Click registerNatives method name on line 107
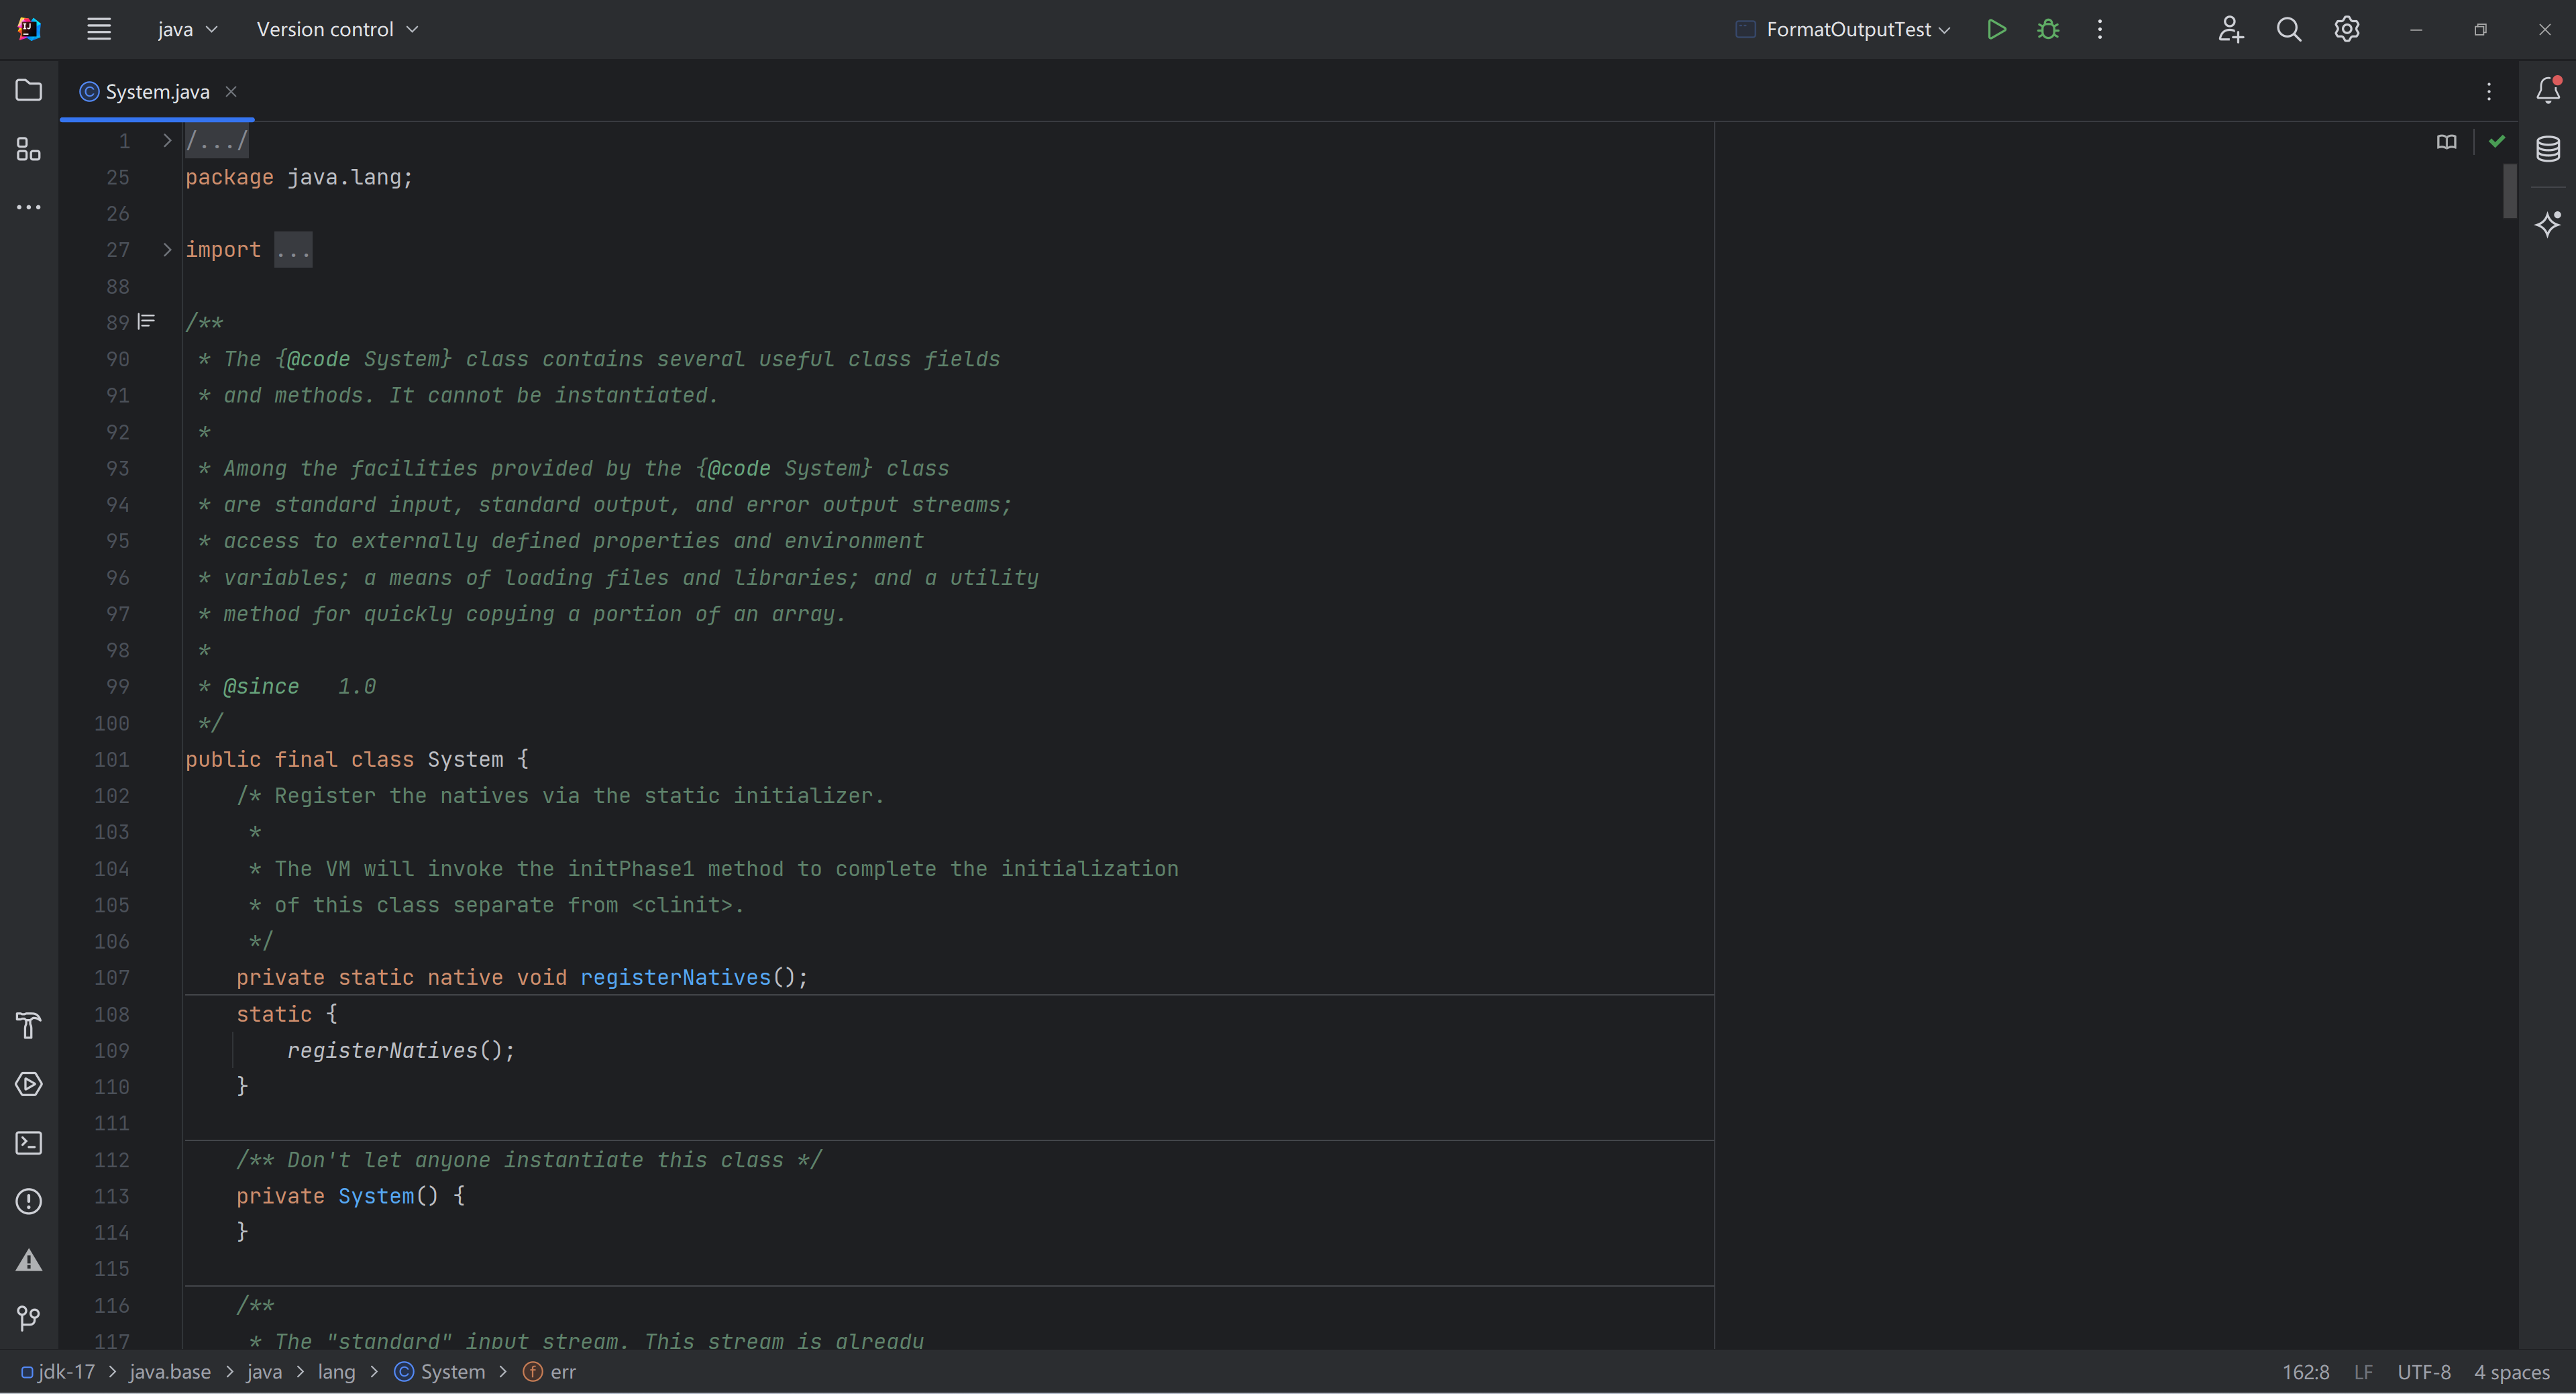The height and width of the screenshot is (1394, 2576). (675, 977)
